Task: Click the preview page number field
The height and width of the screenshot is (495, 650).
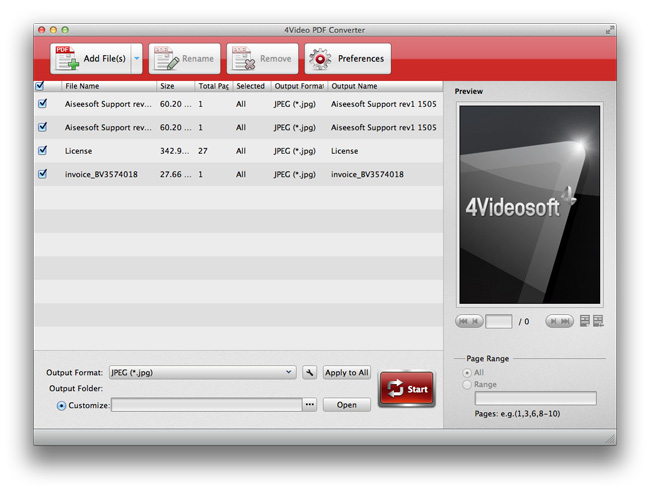Action: point(499,321)
